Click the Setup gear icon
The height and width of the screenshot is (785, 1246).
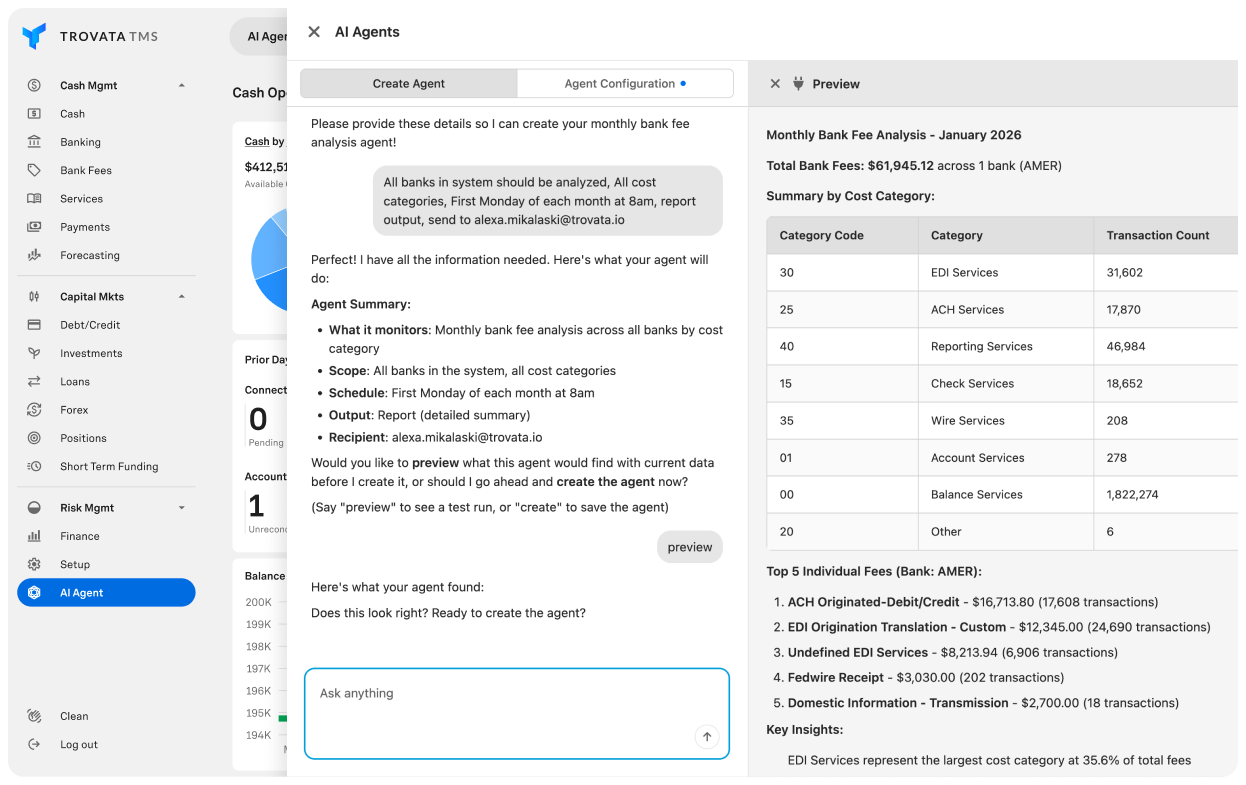[x=34, y=564]
